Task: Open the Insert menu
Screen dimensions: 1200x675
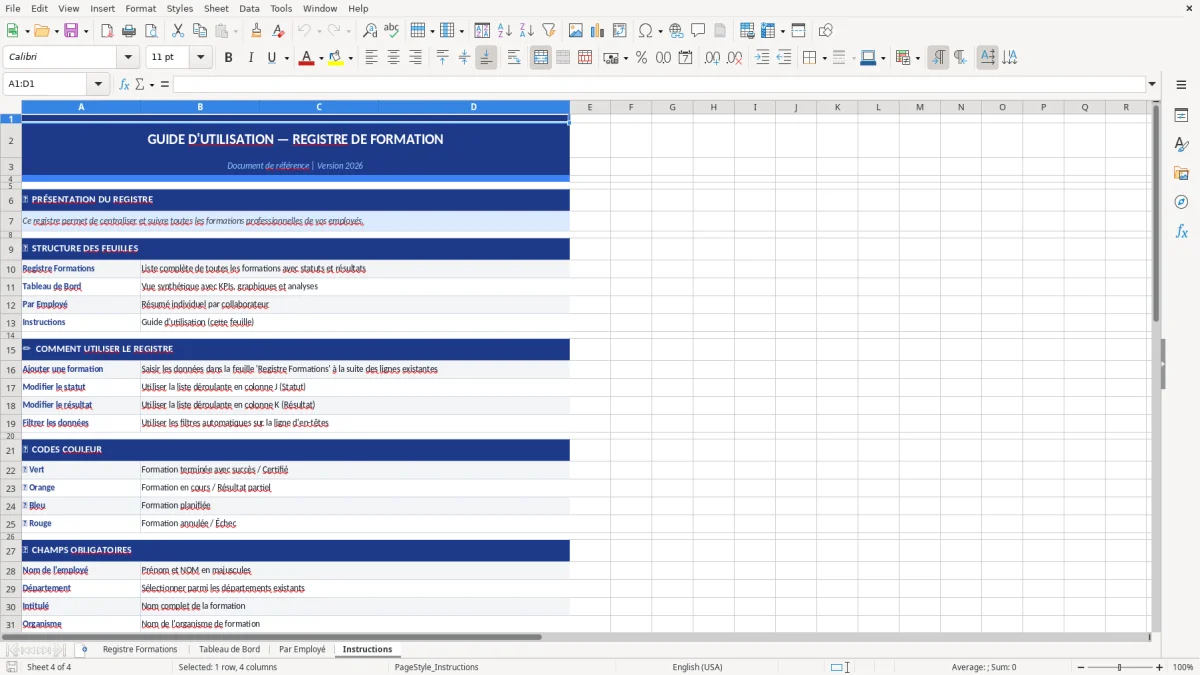Action: pos(102,8)
